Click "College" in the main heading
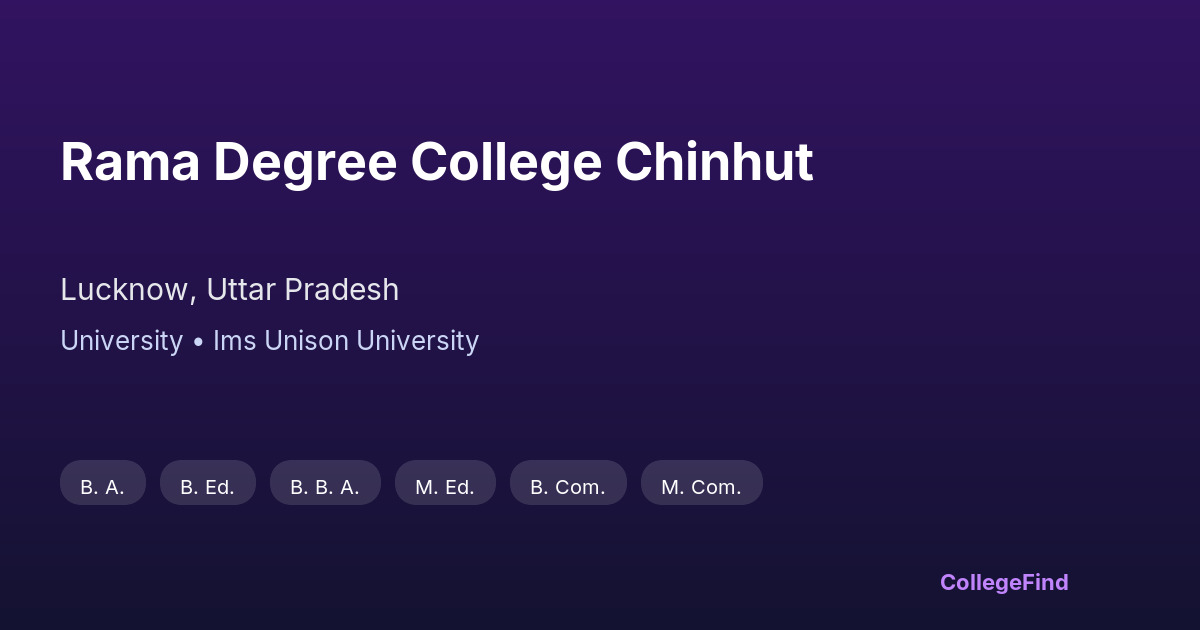Screen dimensions: 1200x630 click(x=506, y=162)
